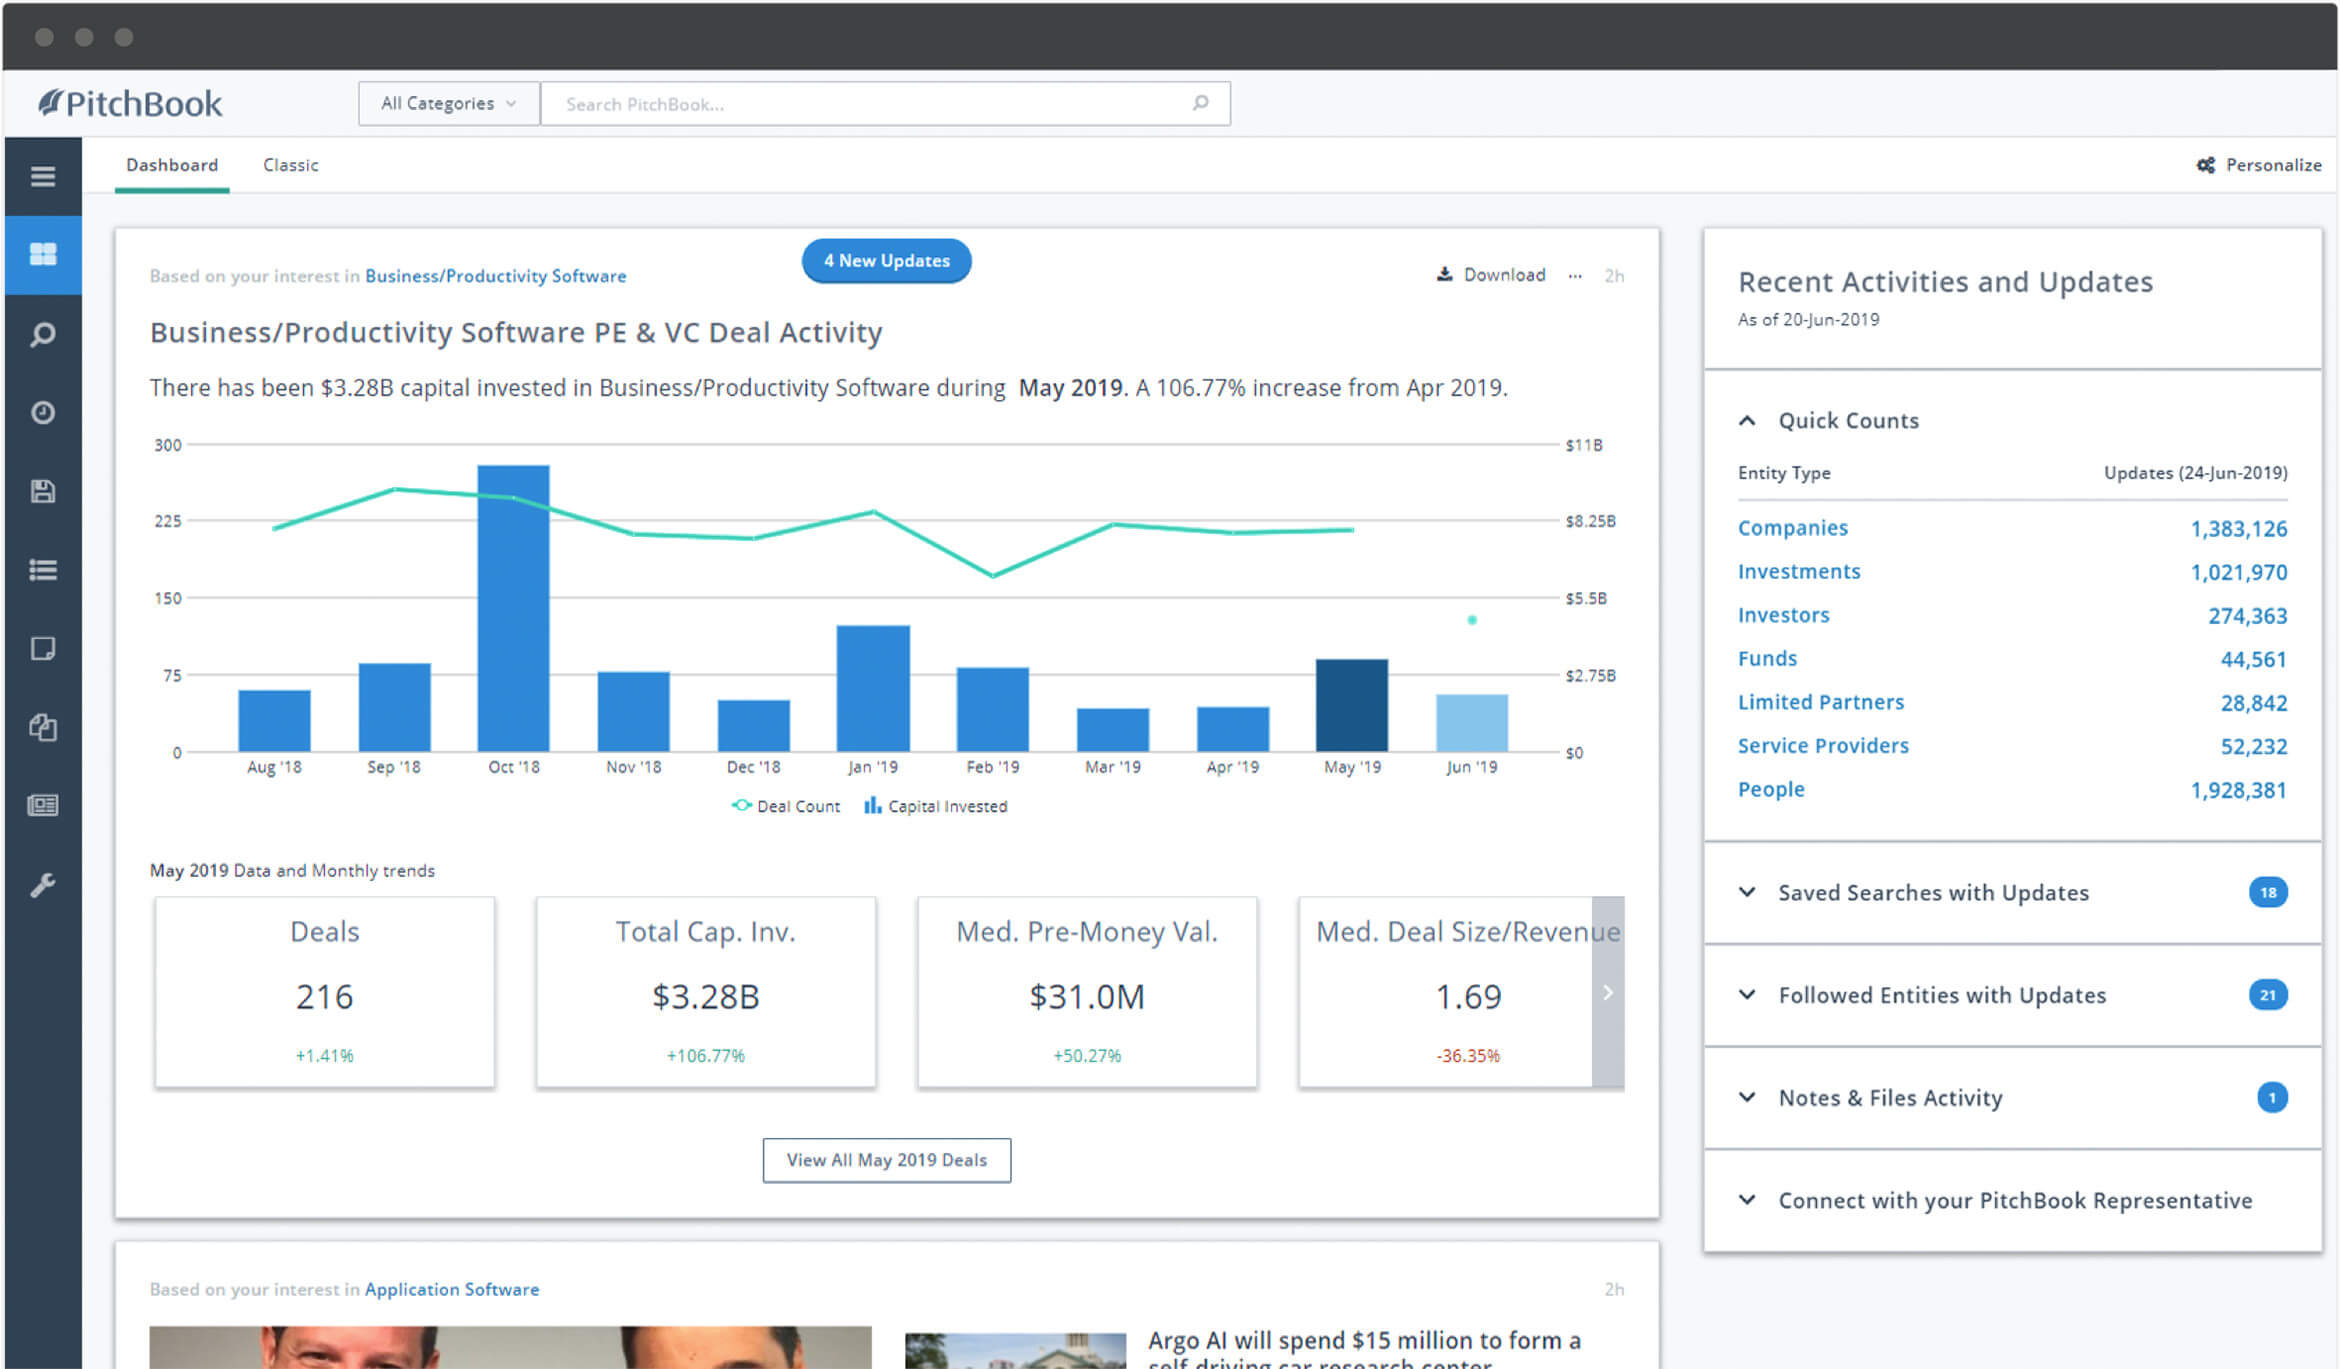
Task: Toggle Deal Count legend item
Action: [x=786, y=806]
